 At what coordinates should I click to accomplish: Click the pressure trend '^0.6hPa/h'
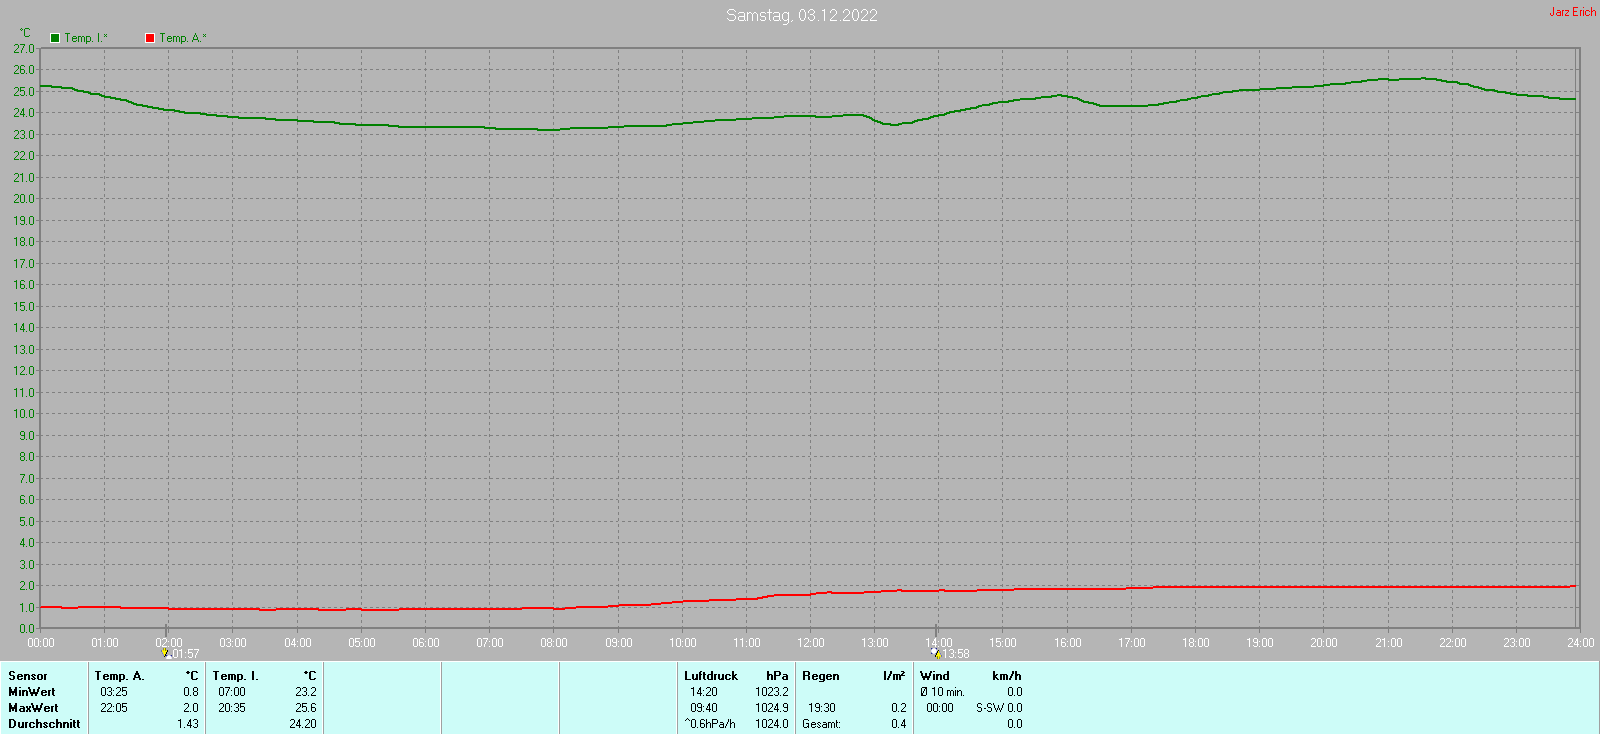pyautogui.click(x=710, y=724)
